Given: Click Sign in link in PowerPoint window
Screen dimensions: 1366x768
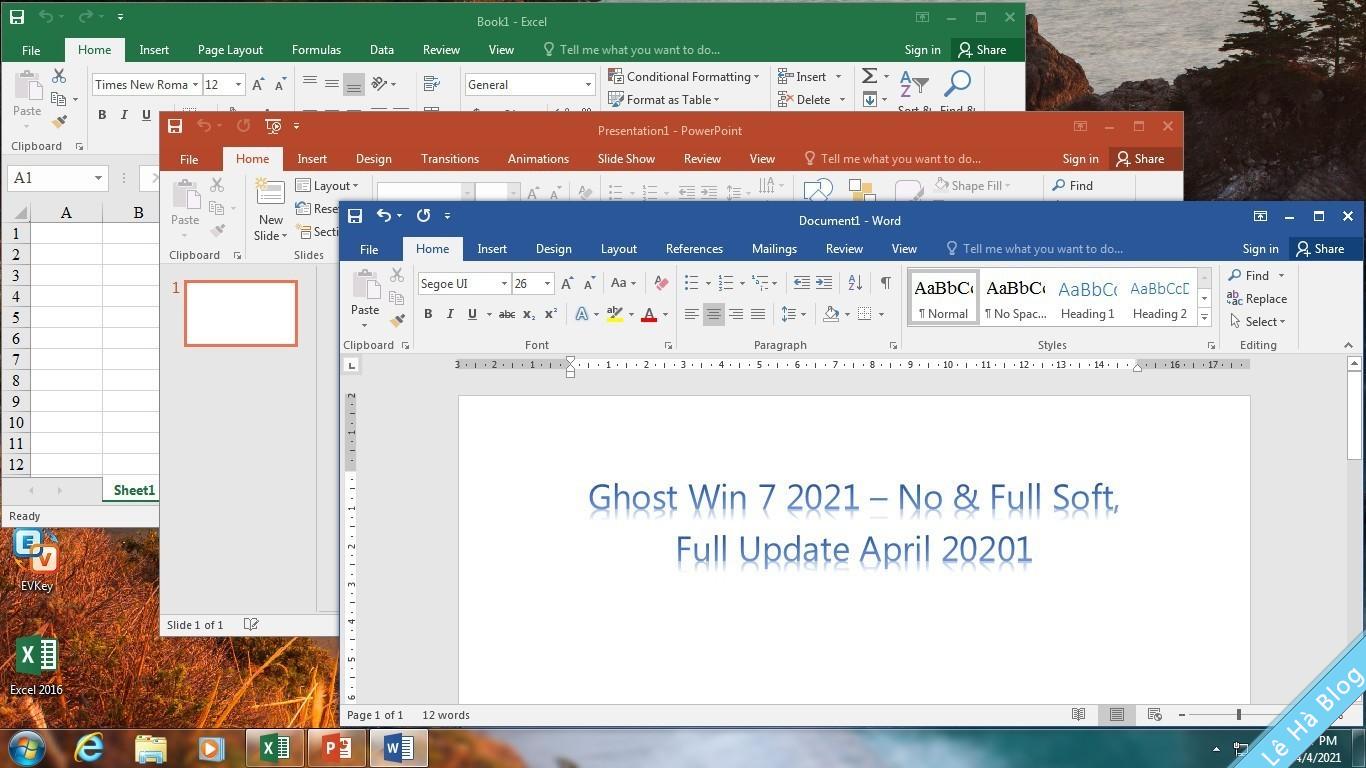Looking at the screenshot, I should pos(1080,159).
